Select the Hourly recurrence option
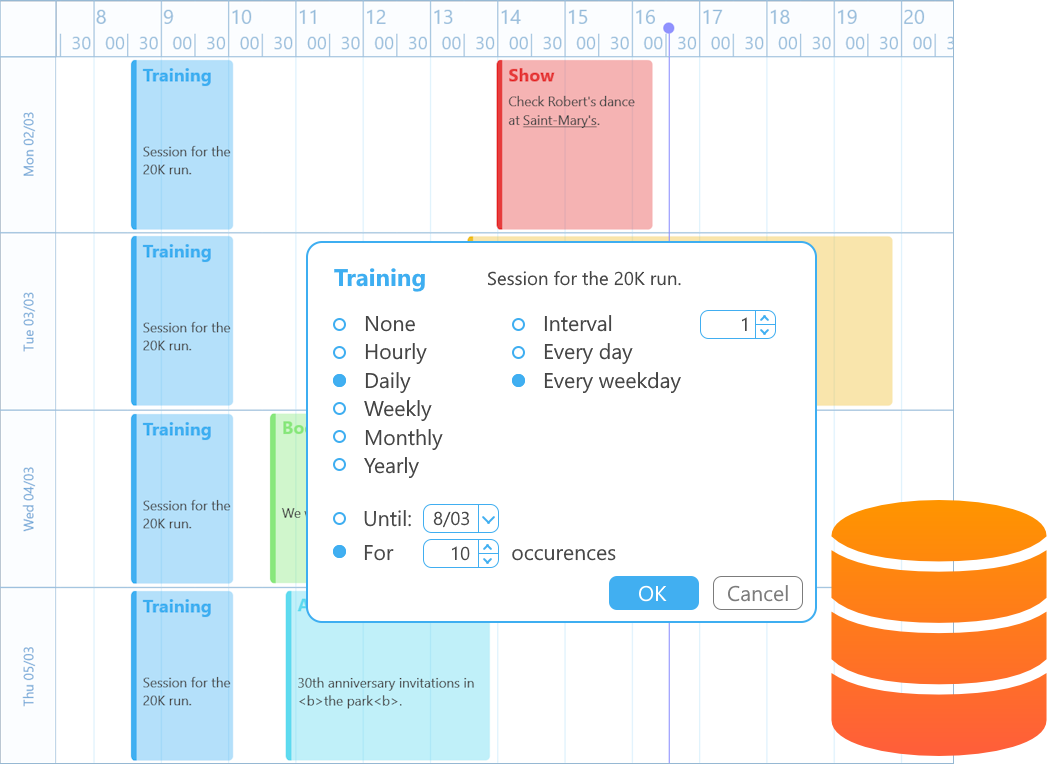This screenshot has width=1053, height=764. pyautogui.click(x=339, y=352)
